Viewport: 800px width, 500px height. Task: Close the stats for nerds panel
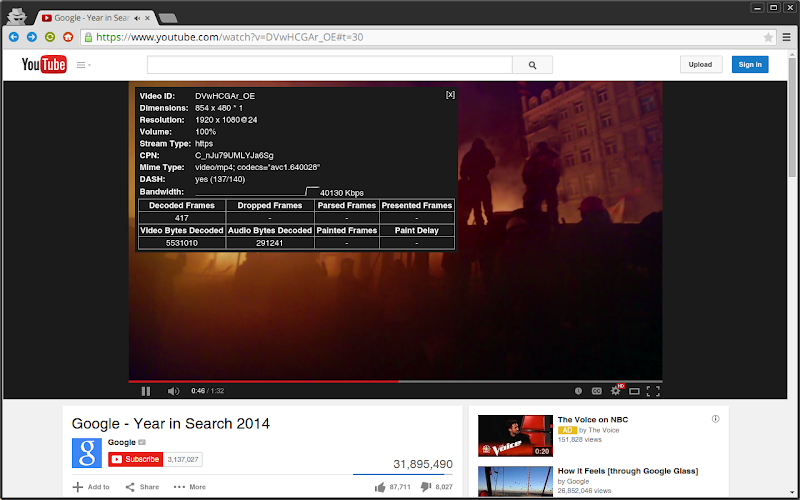450,95
